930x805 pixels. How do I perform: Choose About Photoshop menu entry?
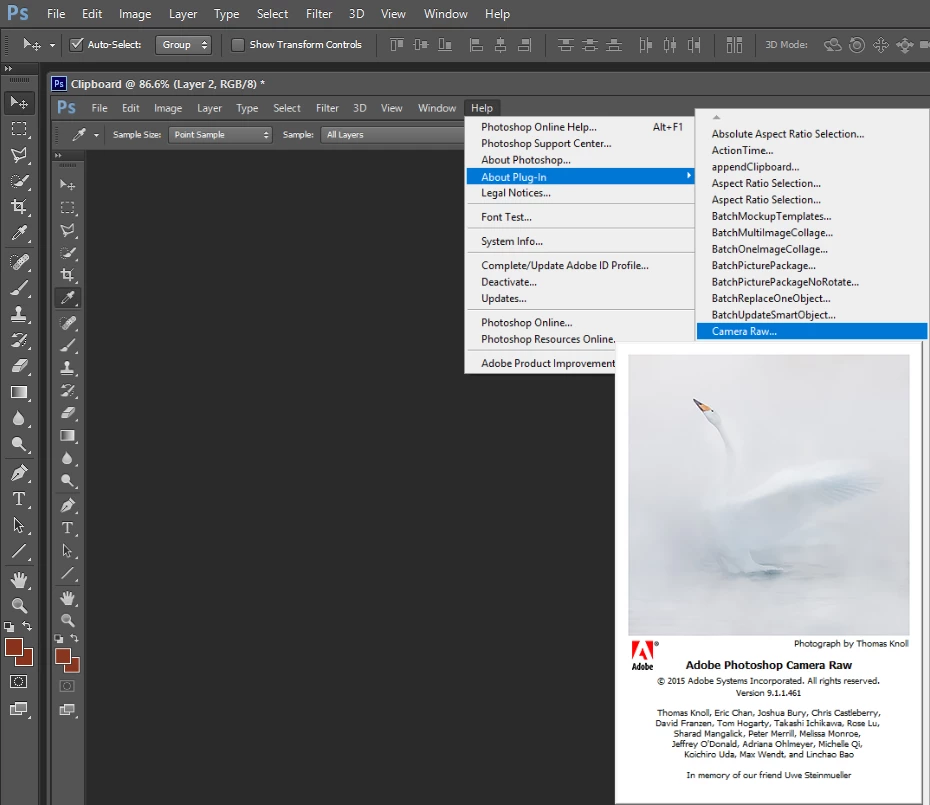click(x=580, y=160)
